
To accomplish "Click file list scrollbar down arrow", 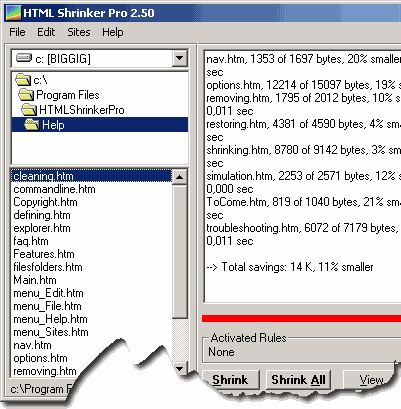I will tap(180, 368).
